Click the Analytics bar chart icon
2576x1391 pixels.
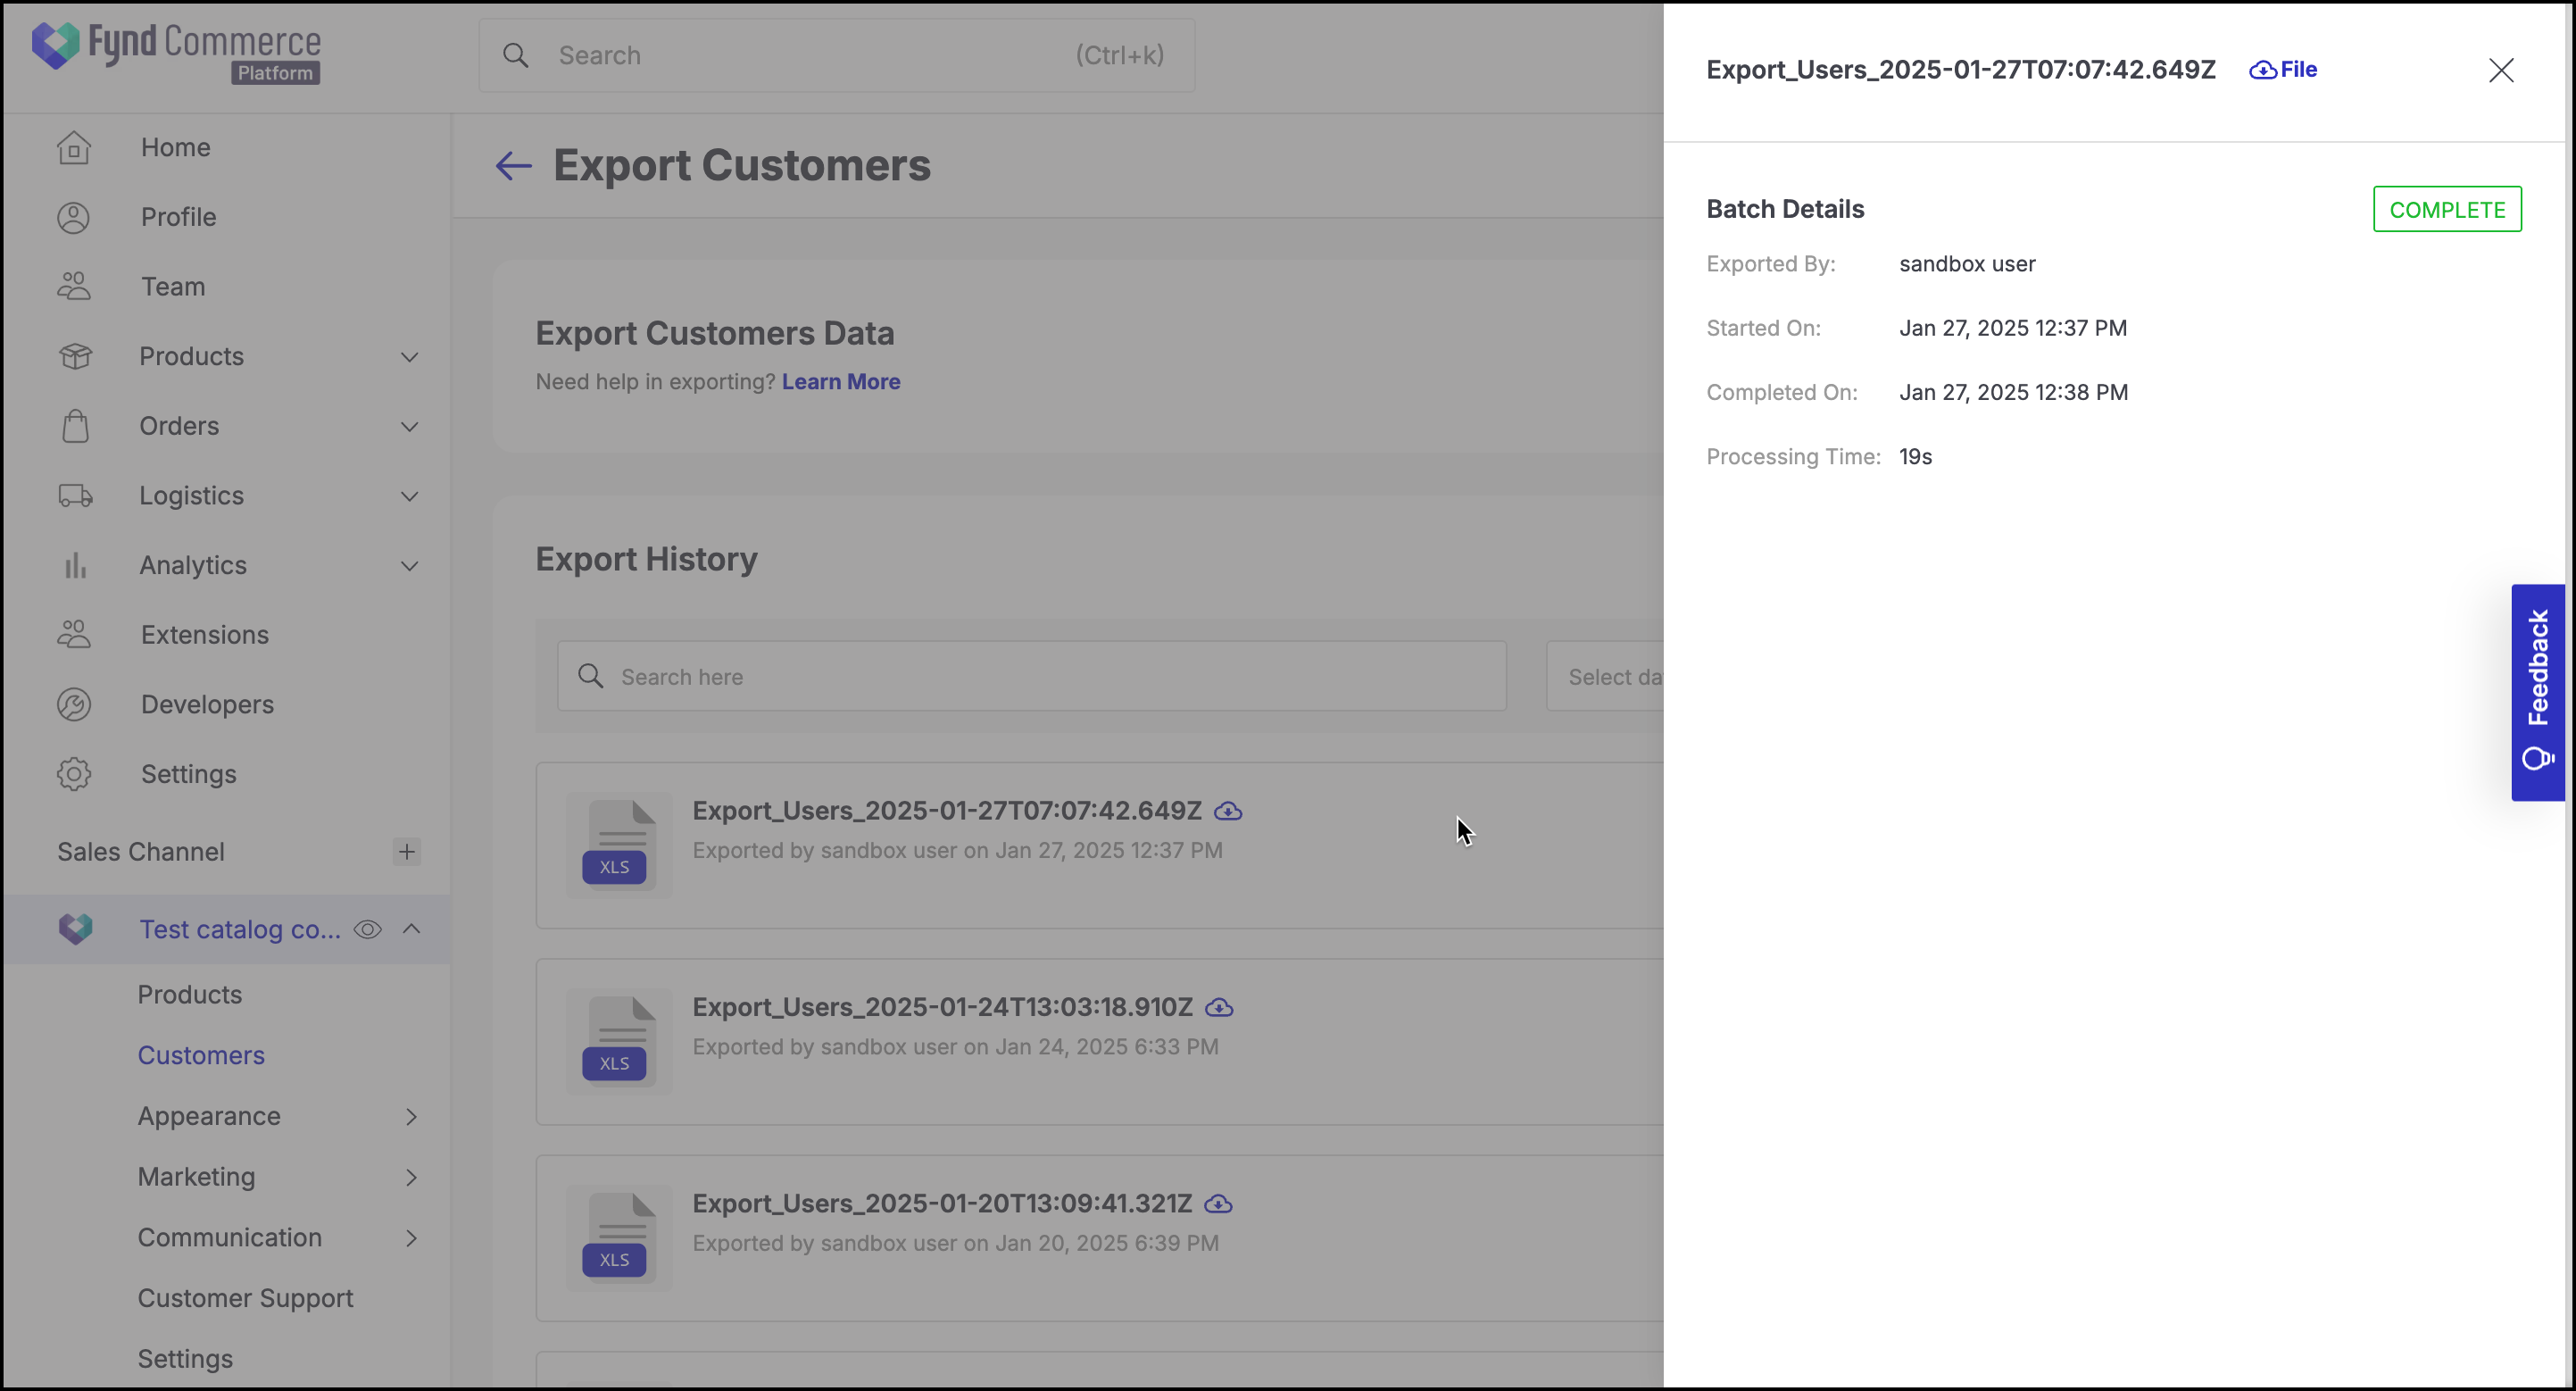coord(75,566)
